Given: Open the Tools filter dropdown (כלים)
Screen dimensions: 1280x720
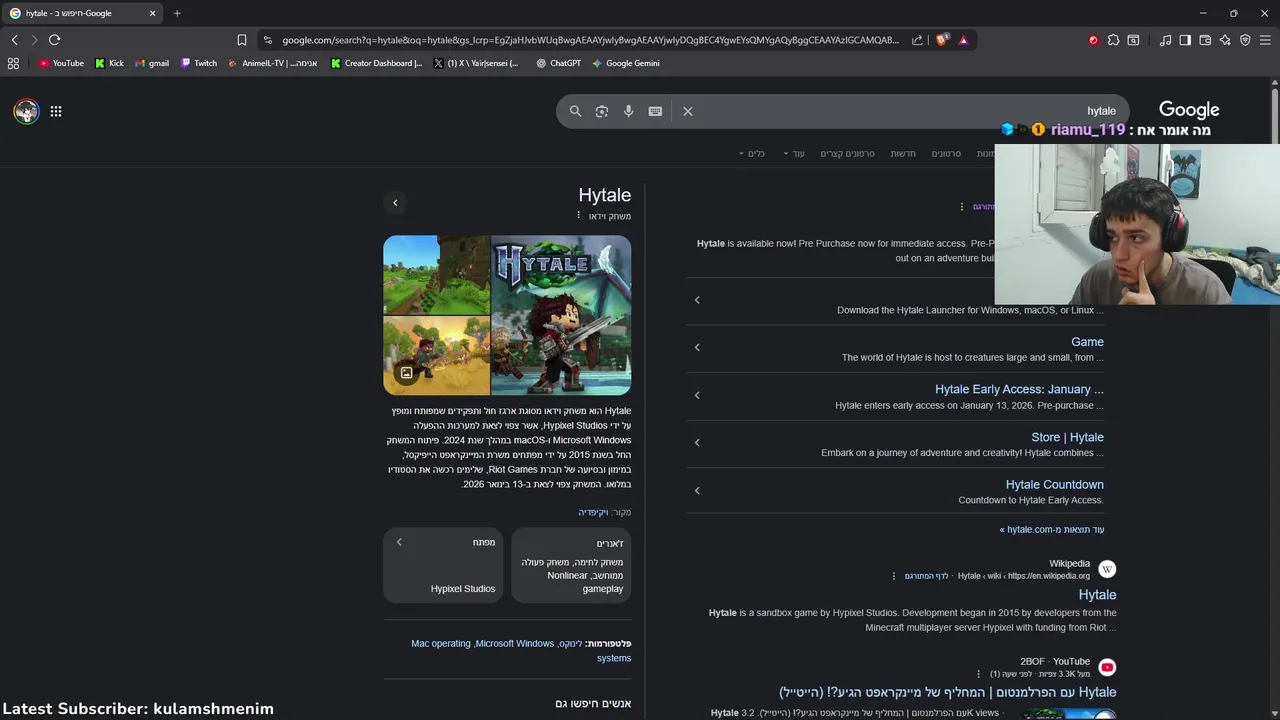Looking at the screenshot, I should click(751, 153).
